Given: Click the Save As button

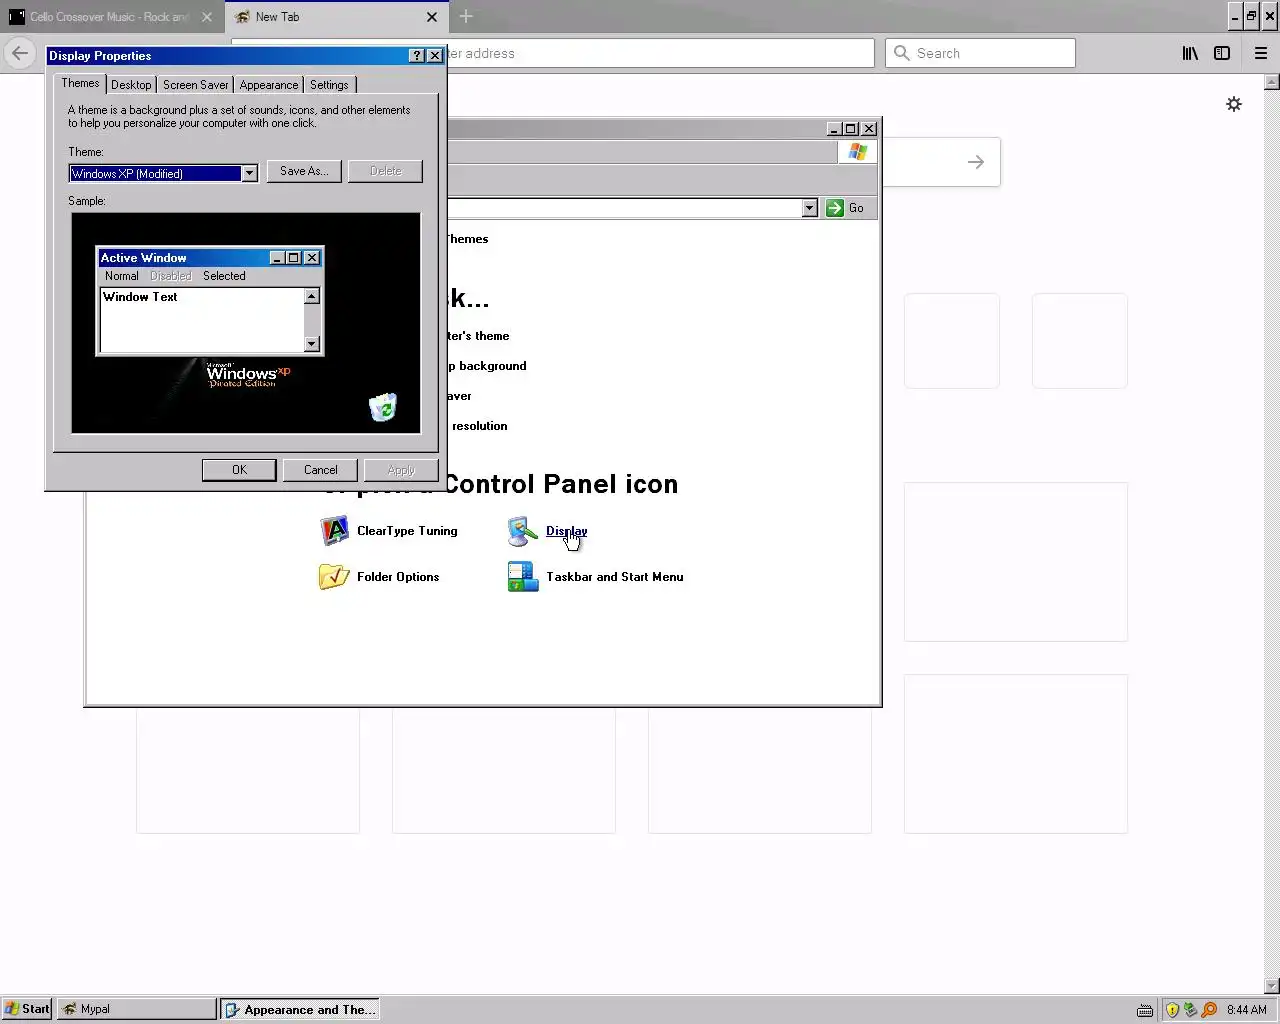Looking at the screenshot, I should (304, 171).
